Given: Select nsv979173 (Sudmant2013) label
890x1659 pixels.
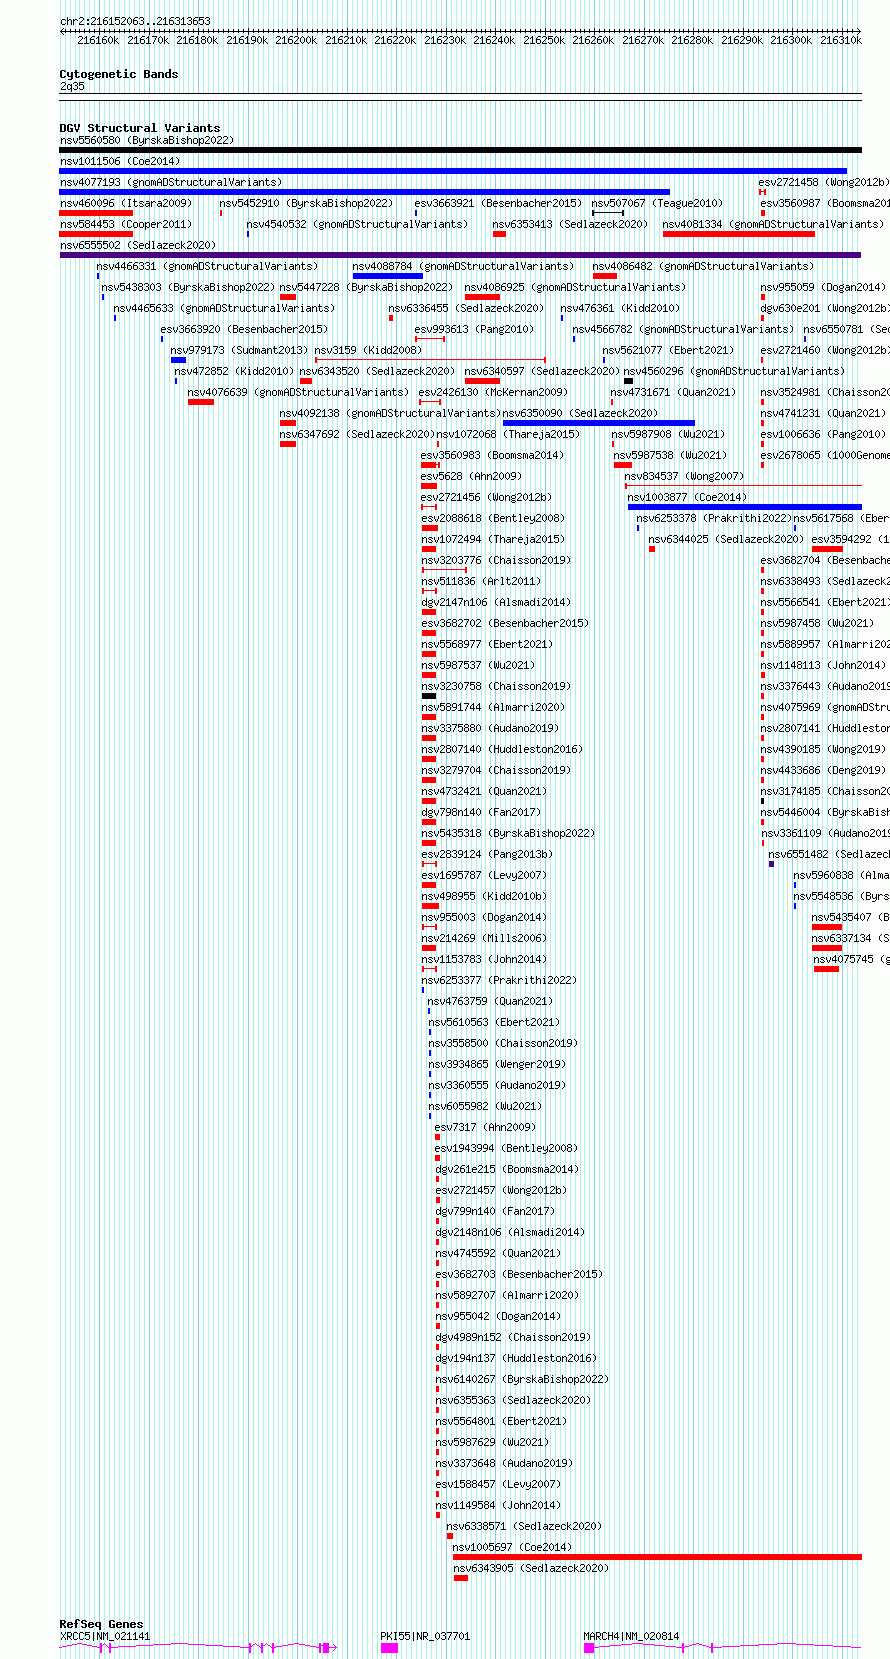Looking at the screenshot, I should [x=239, y=351].
